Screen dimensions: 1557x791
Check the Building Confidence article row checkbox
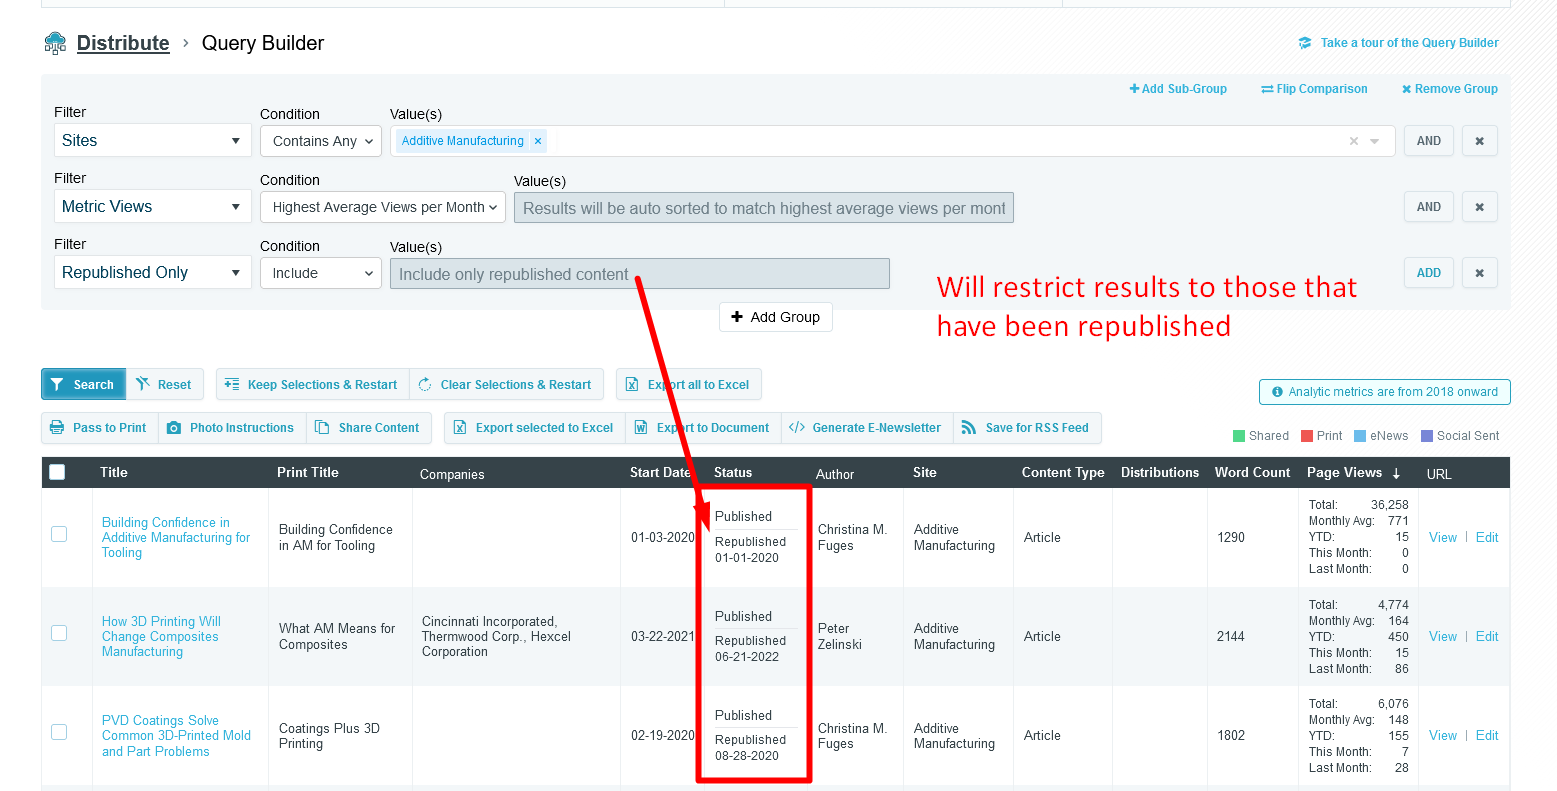(59, 534)
